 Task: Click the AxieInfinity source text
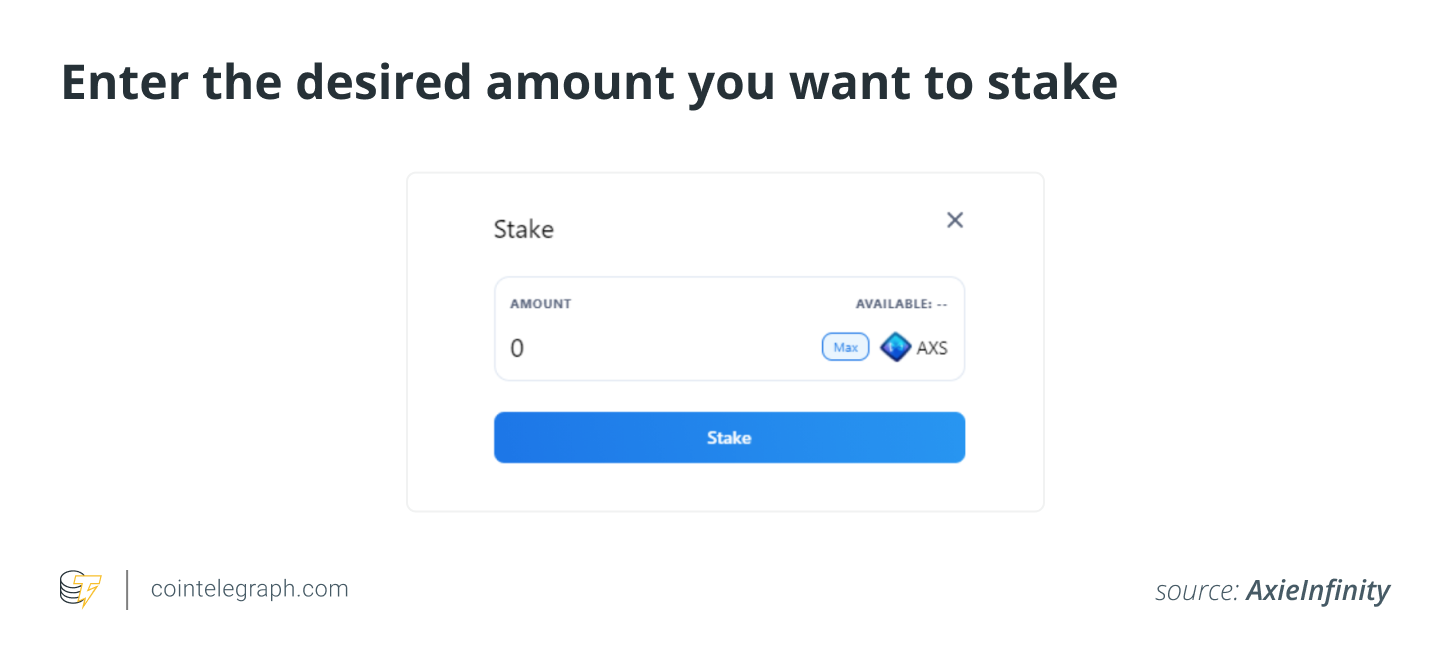[1318, 591]
